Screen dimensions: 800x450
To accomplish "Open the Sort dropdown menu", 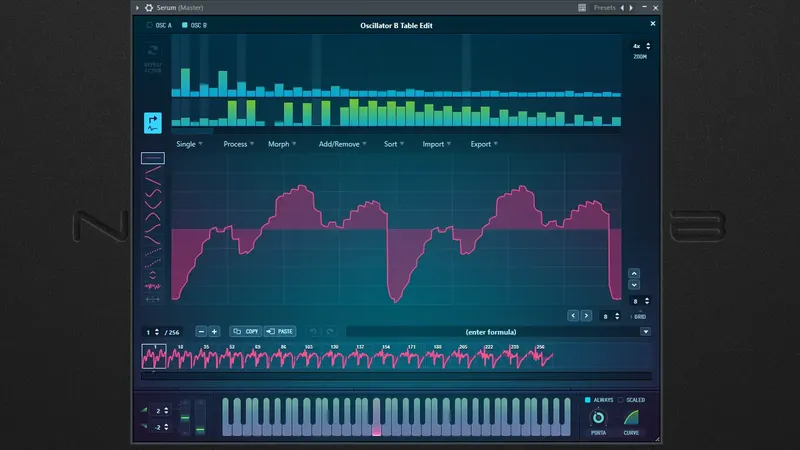I will coord(394,144).
